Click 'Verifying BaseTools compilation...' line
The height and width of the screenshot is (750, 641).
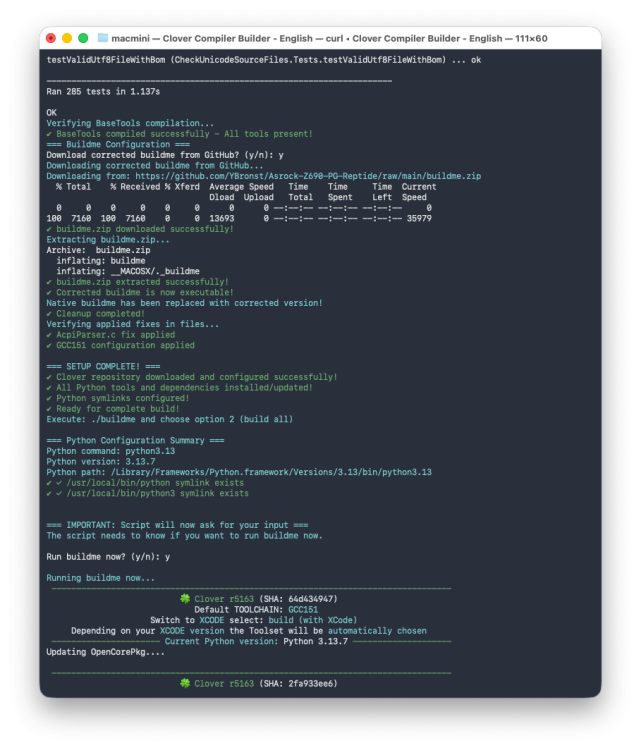130,123
